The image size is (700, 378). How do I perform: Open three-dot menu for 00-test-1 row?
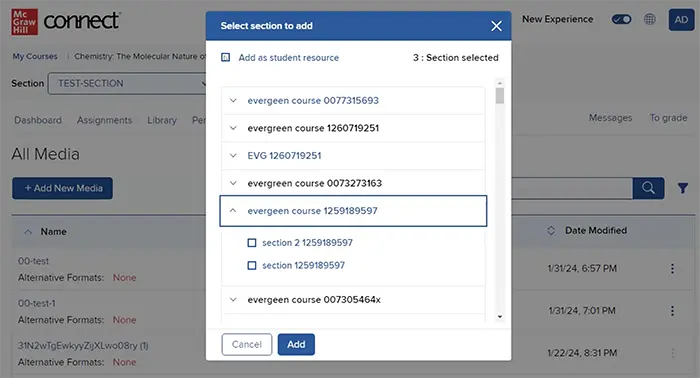click(672, 311)
